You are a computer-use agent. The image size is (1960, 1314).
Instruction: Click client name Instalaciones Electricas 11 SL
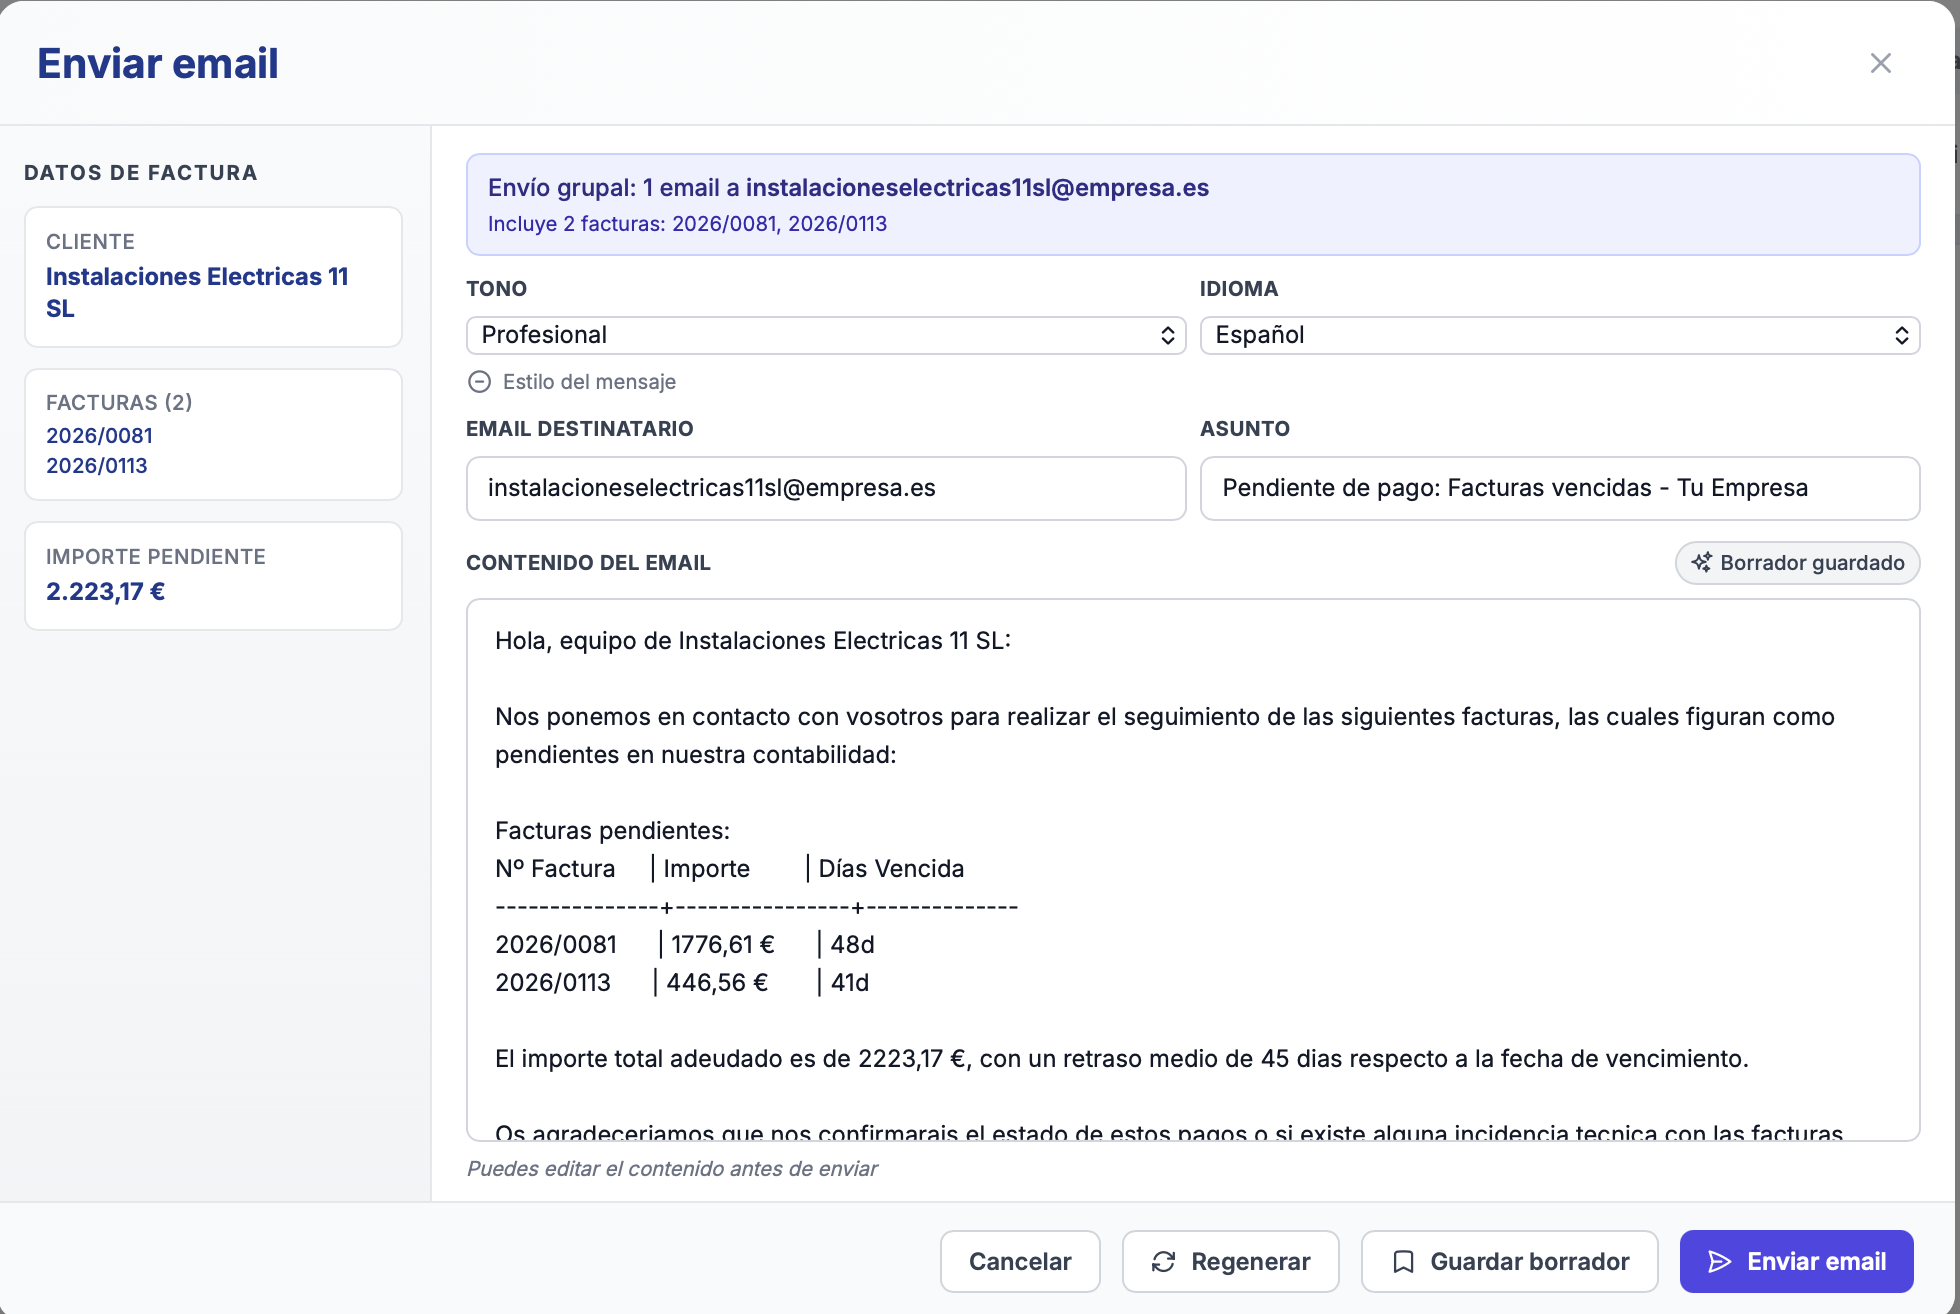(x=197, y=292)
